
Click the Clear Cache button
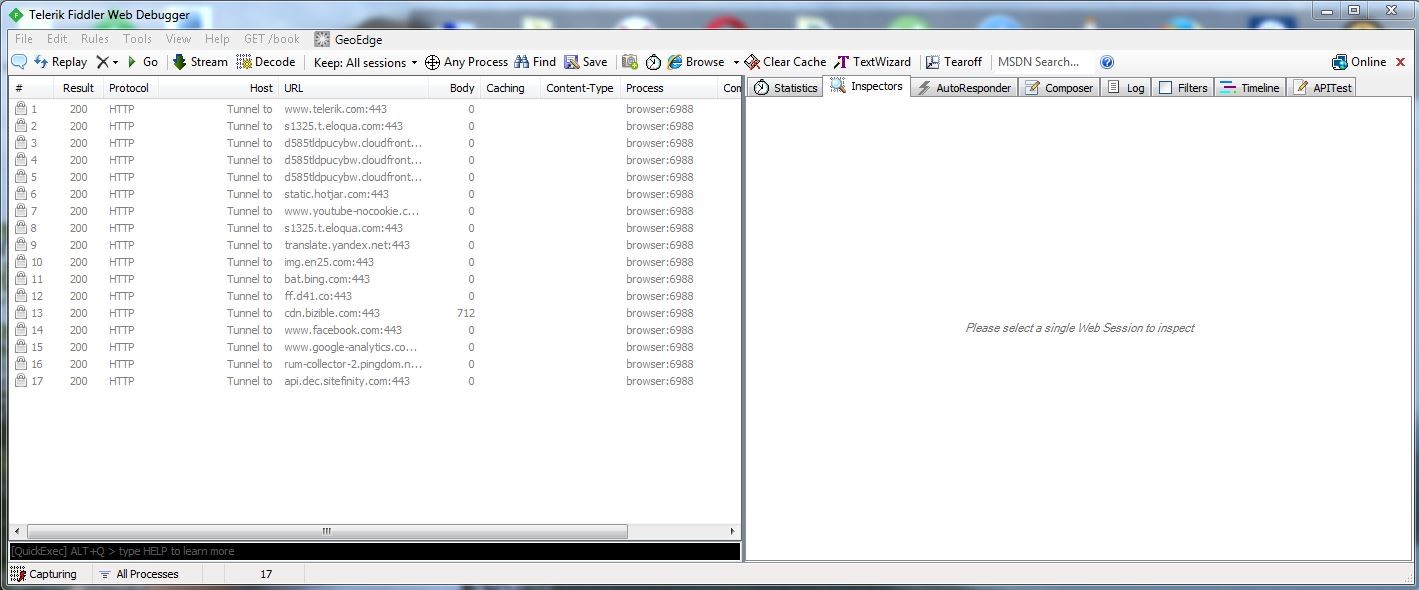coord(786,62)
